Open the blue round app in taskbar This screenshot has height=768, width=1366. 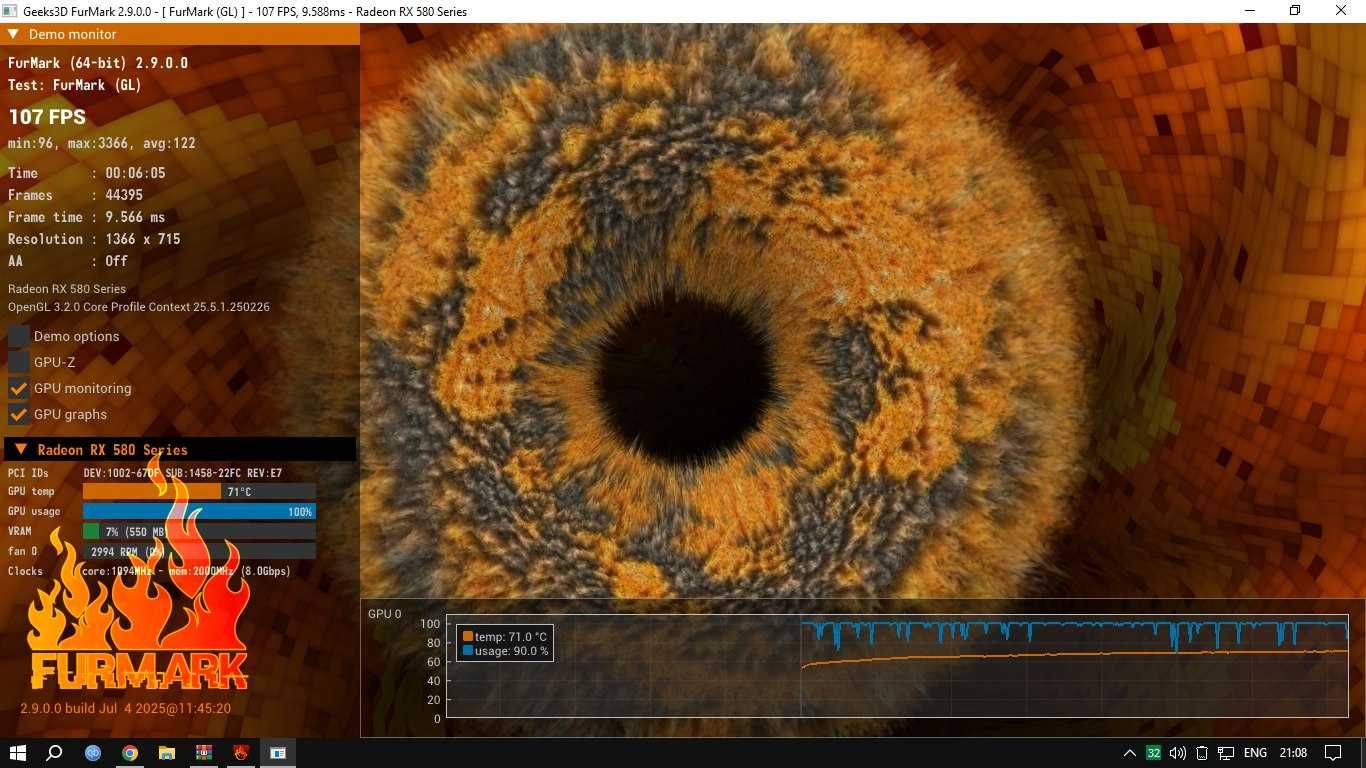click(x=93, y=753)
